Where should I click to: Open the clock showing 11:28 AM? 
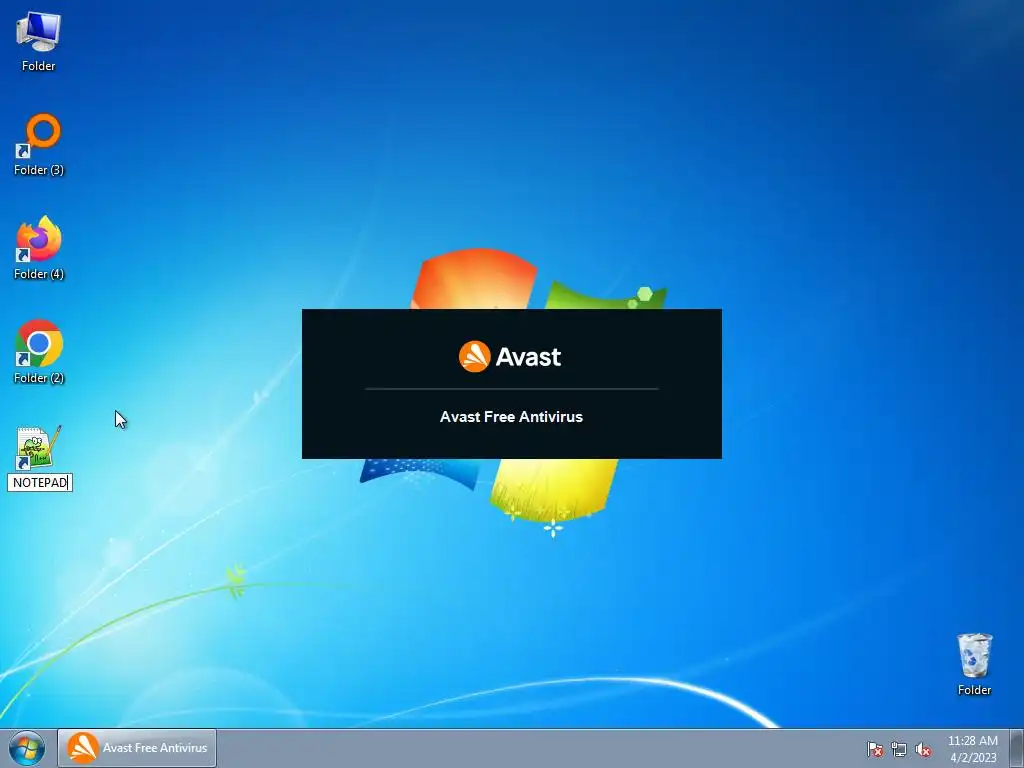(x=972, y=749)
